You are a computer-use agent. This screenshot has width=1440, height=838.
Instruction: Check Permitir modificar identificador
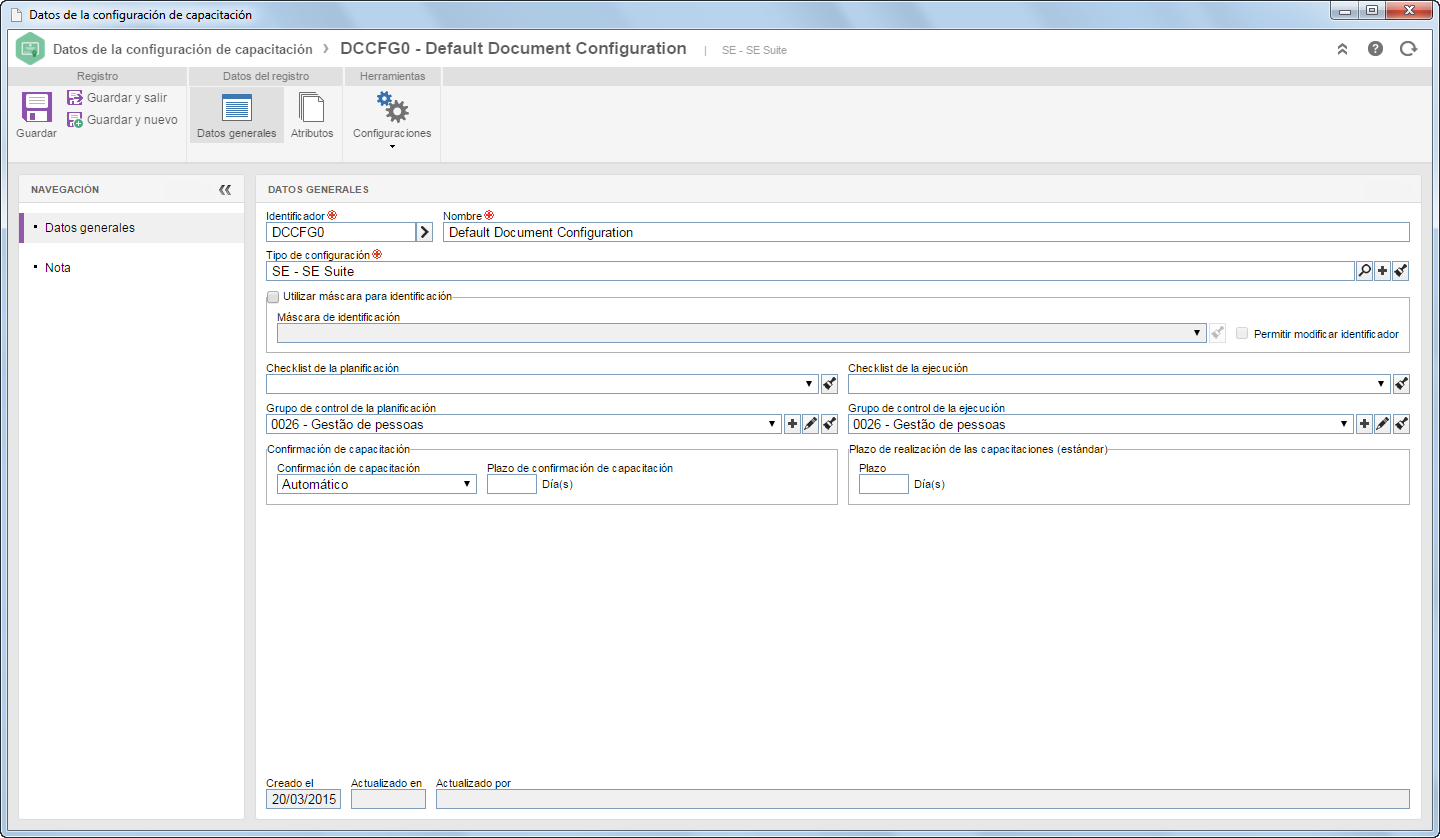click(1242, 334)
